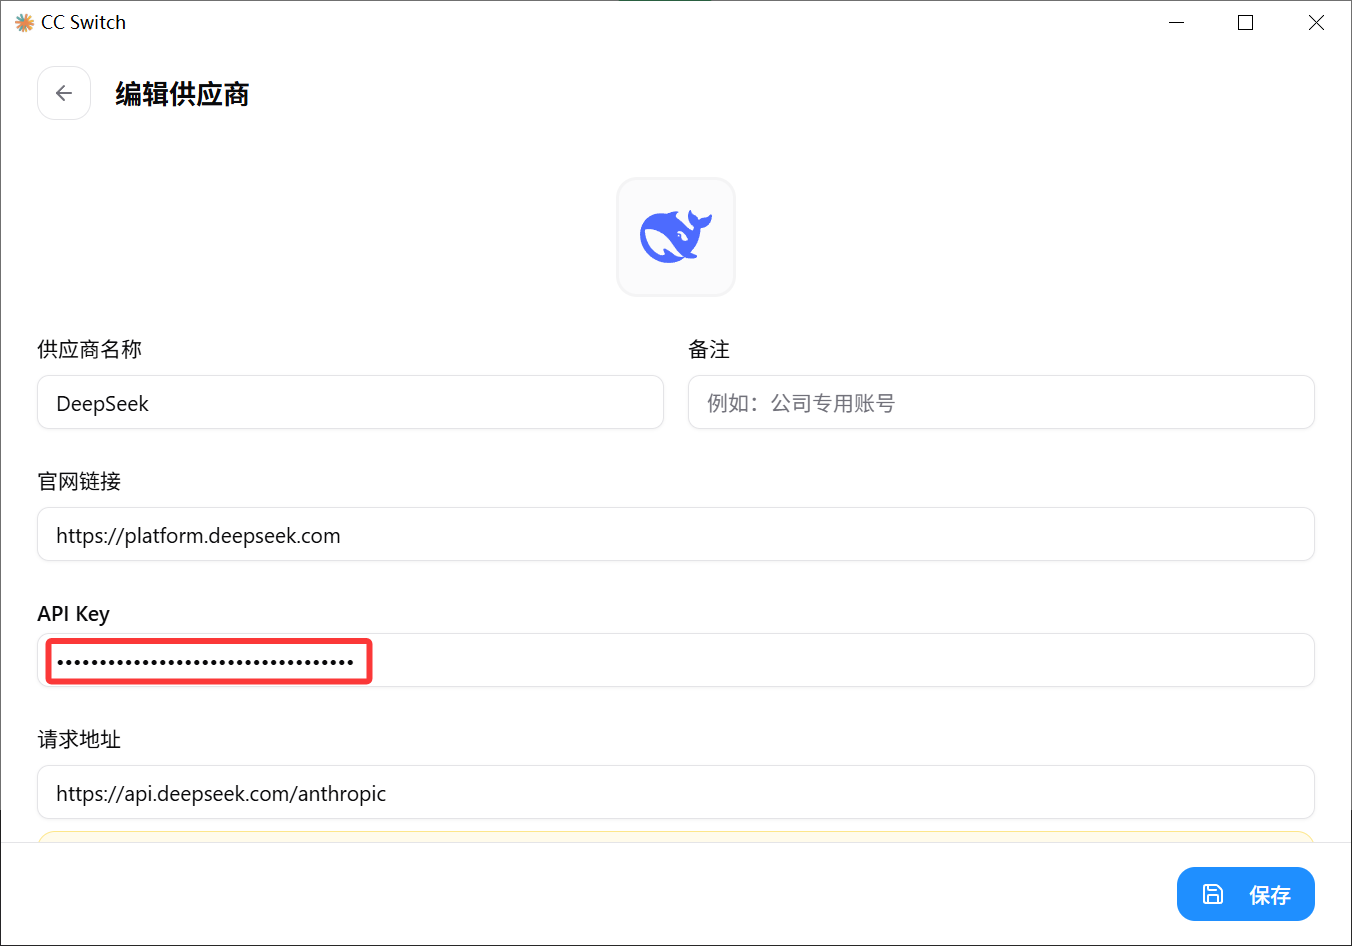The height and width of the screenshot is (946, 1352).
Task: Click the 备注 label
Action: (709, 349)
